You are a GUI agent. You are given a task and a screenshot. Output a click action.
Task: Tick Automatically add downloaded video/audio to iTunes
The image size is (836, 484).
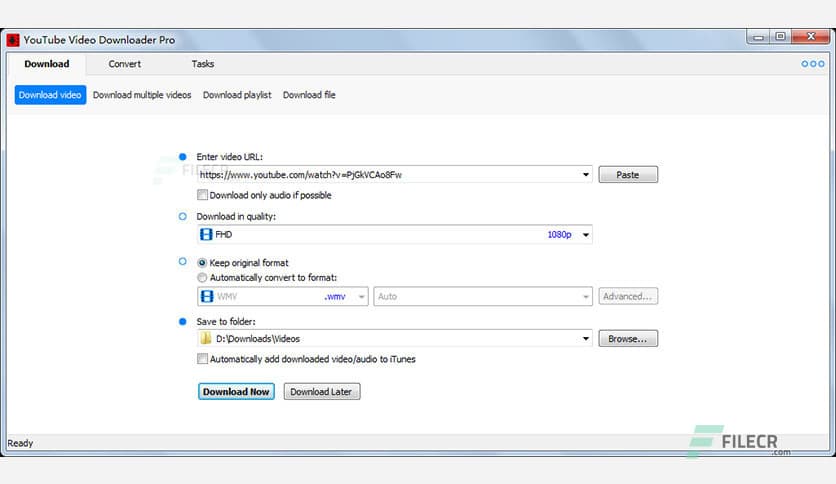203,359
